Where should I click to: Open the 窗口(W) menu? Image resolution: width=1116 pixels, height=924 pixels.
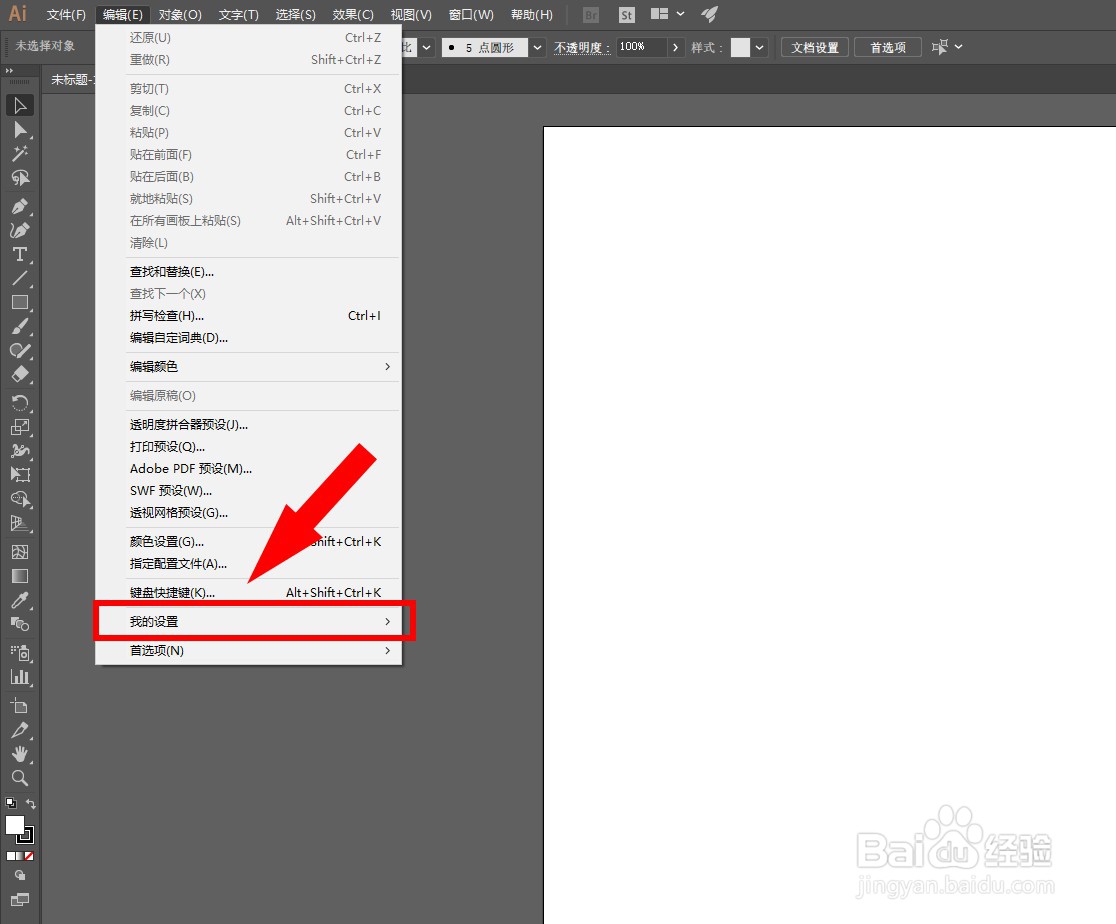tap(471, 14)
